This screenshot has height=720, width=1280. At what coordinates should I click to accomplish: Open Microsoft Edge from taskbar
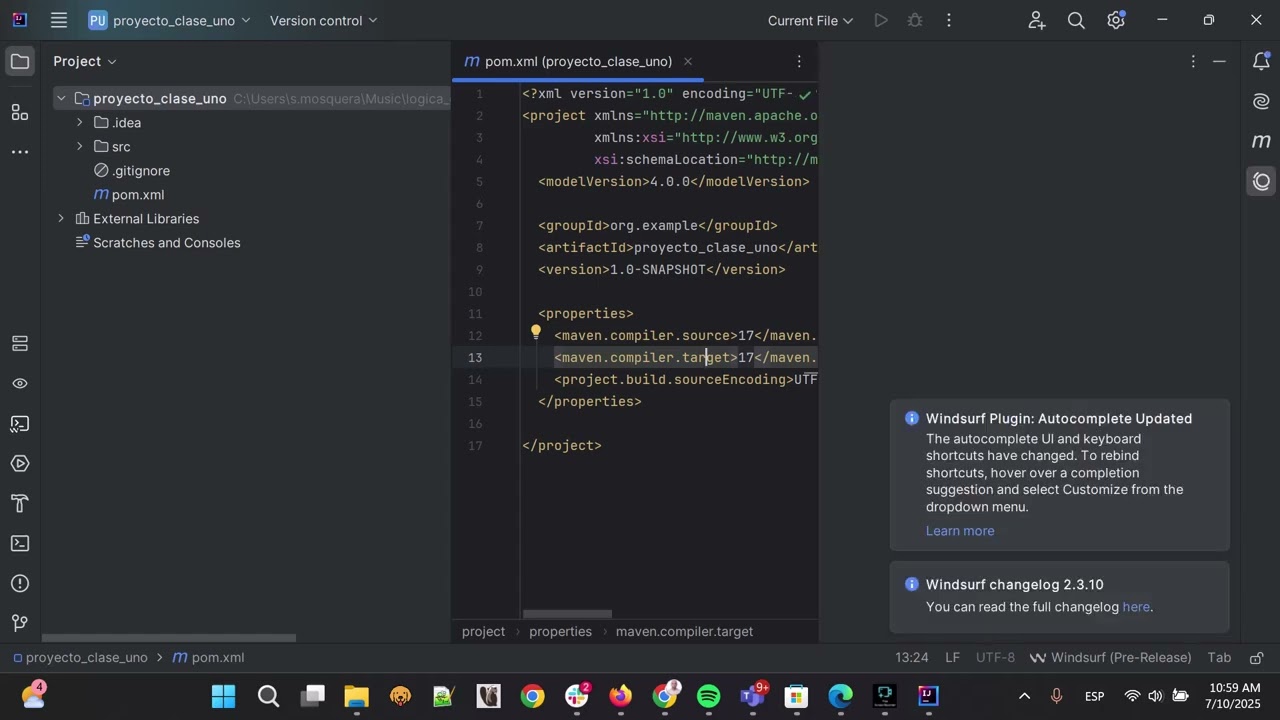click(x=840, y=696)
